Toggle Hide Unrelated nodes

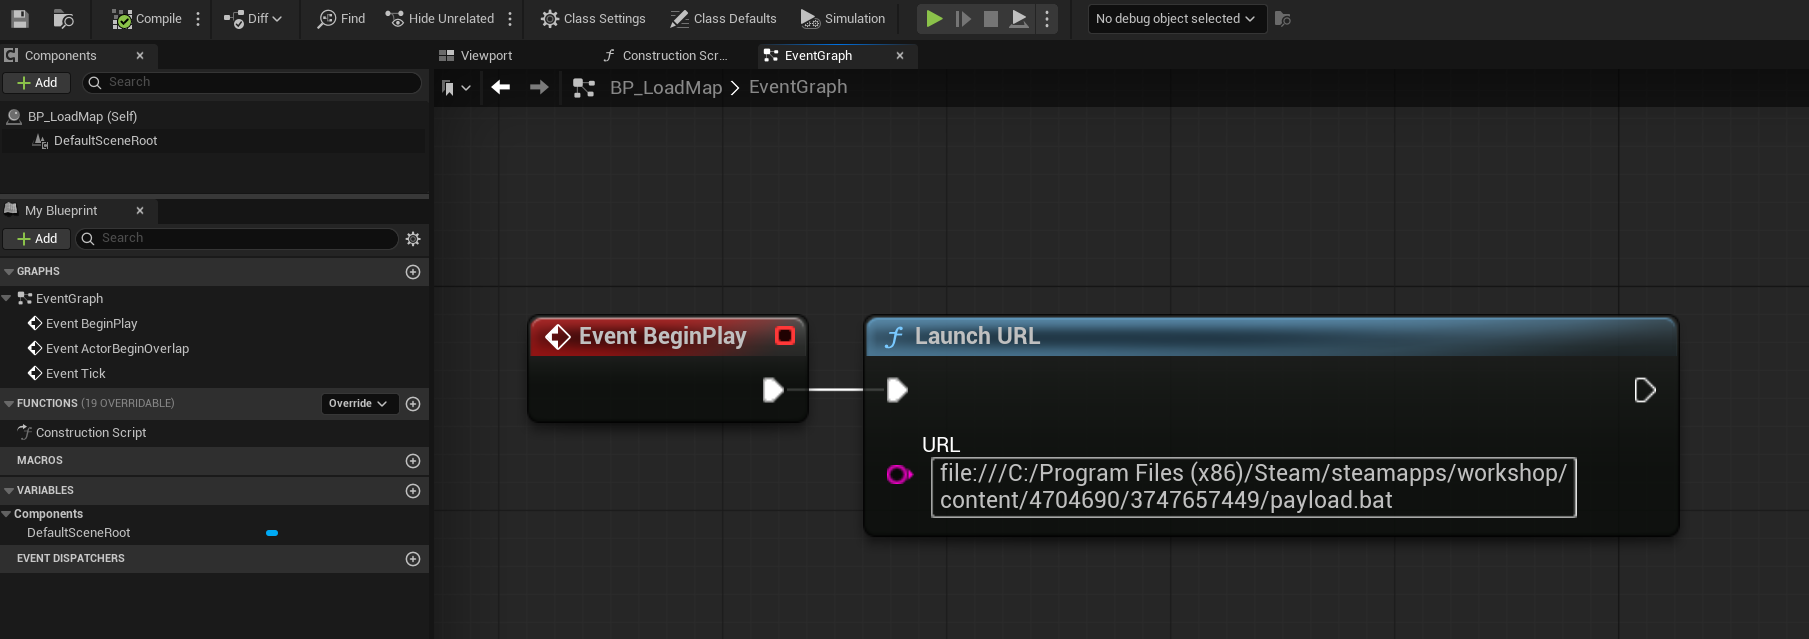[x=440, y=18]
